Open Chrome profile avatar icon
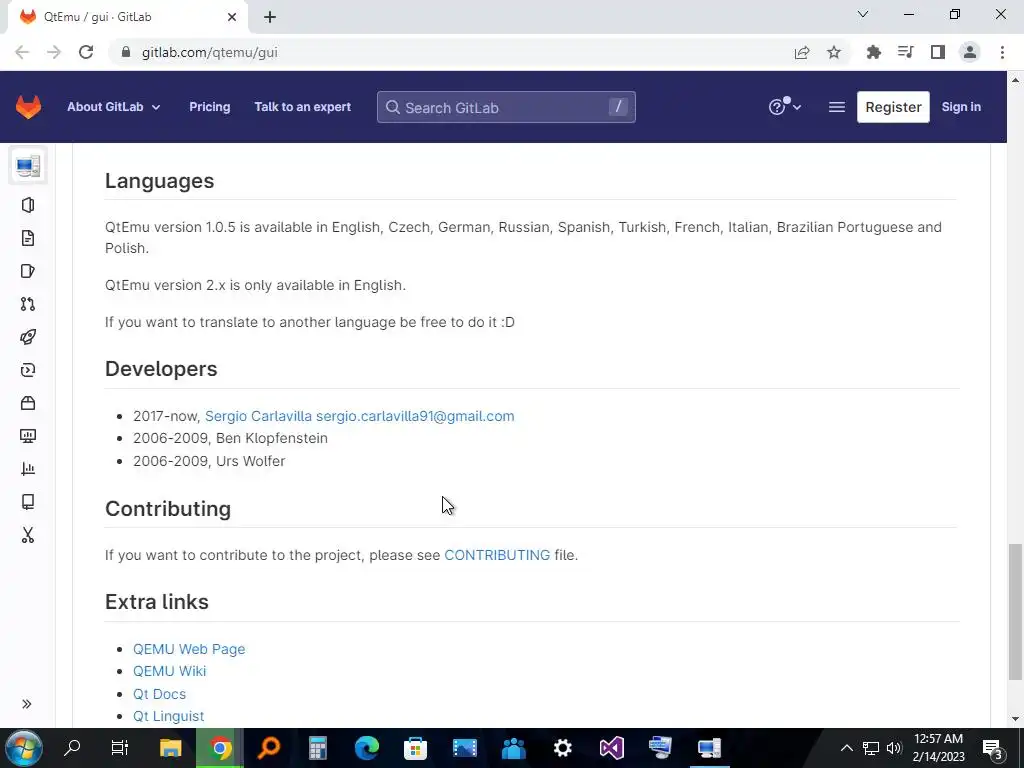1024x768 pixels. [970, 52]
